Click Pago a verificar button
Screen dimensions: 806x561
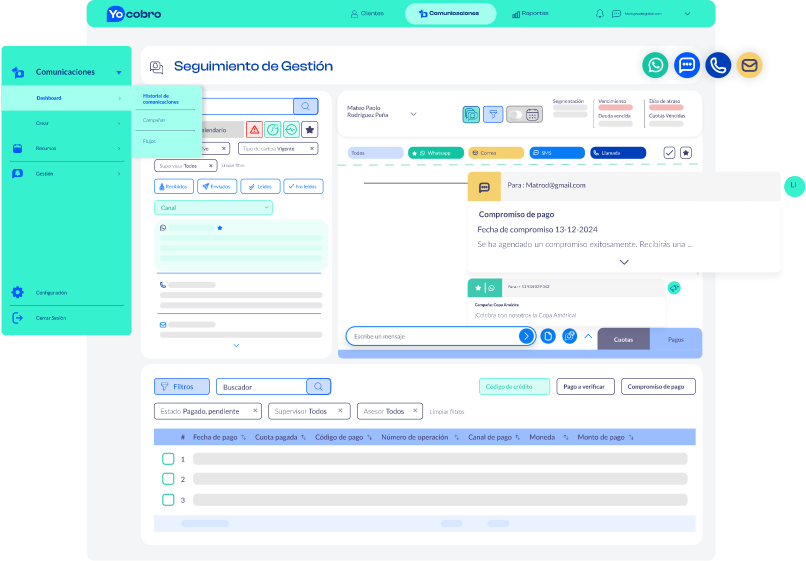tap(585, 387)
